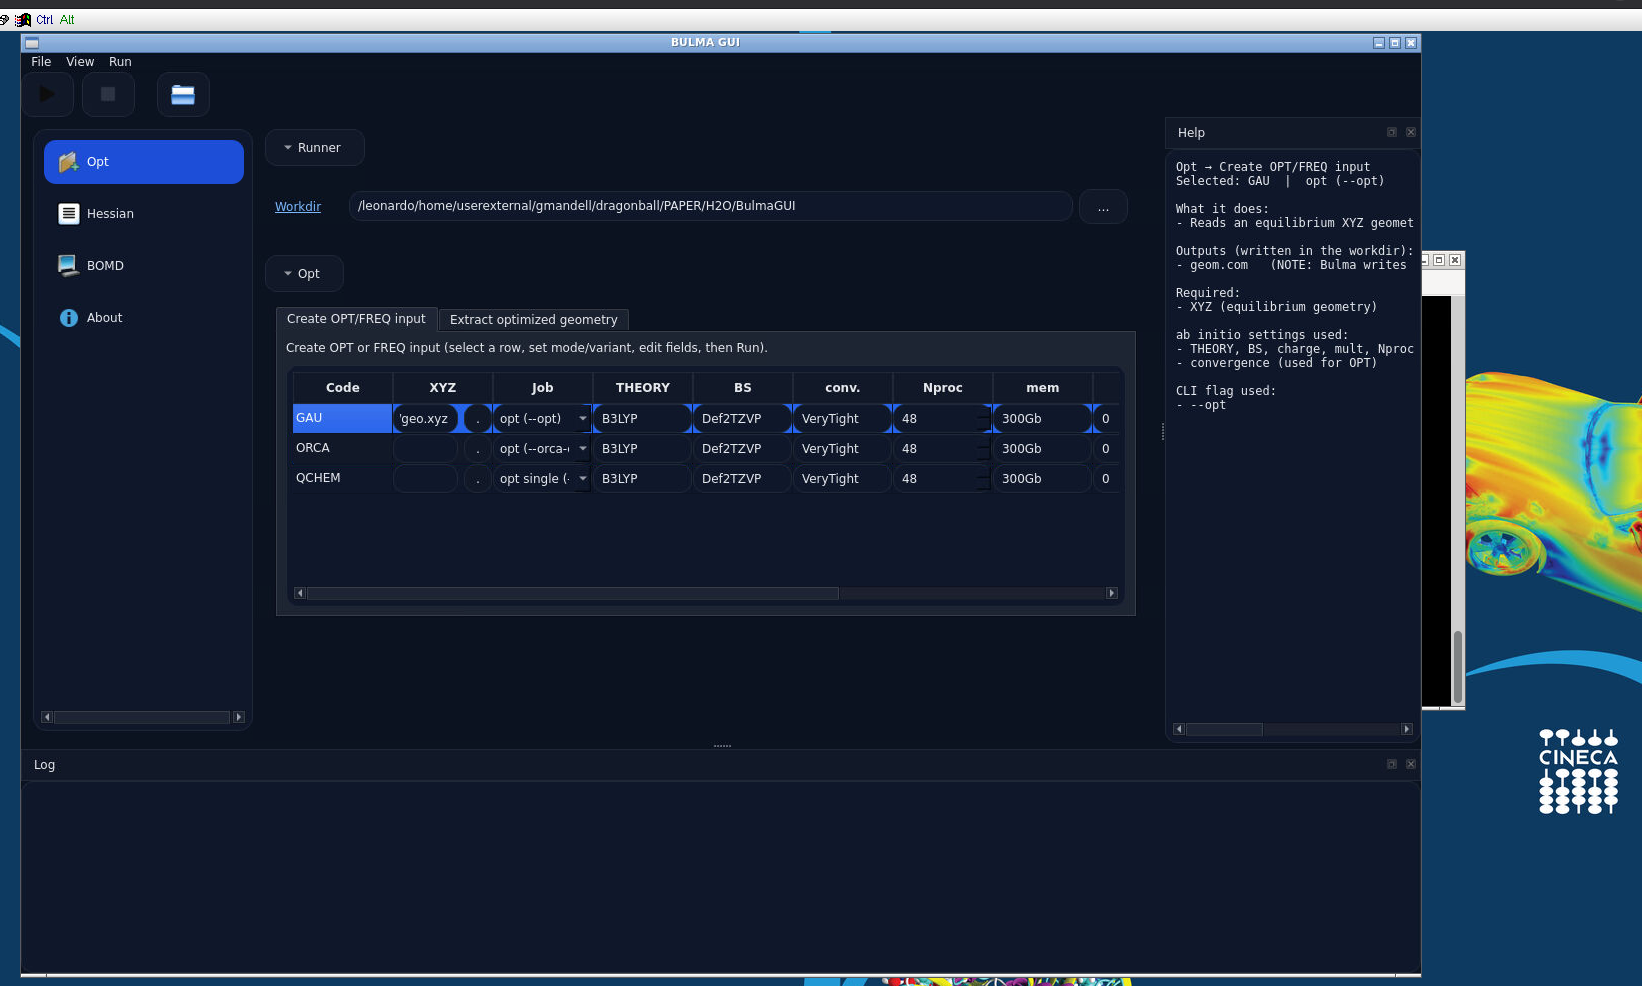Image resolution: width=1642 pixels, height=986 pixels.
Task: Click the QCHEM row BS field
Action: click(742, 479)
